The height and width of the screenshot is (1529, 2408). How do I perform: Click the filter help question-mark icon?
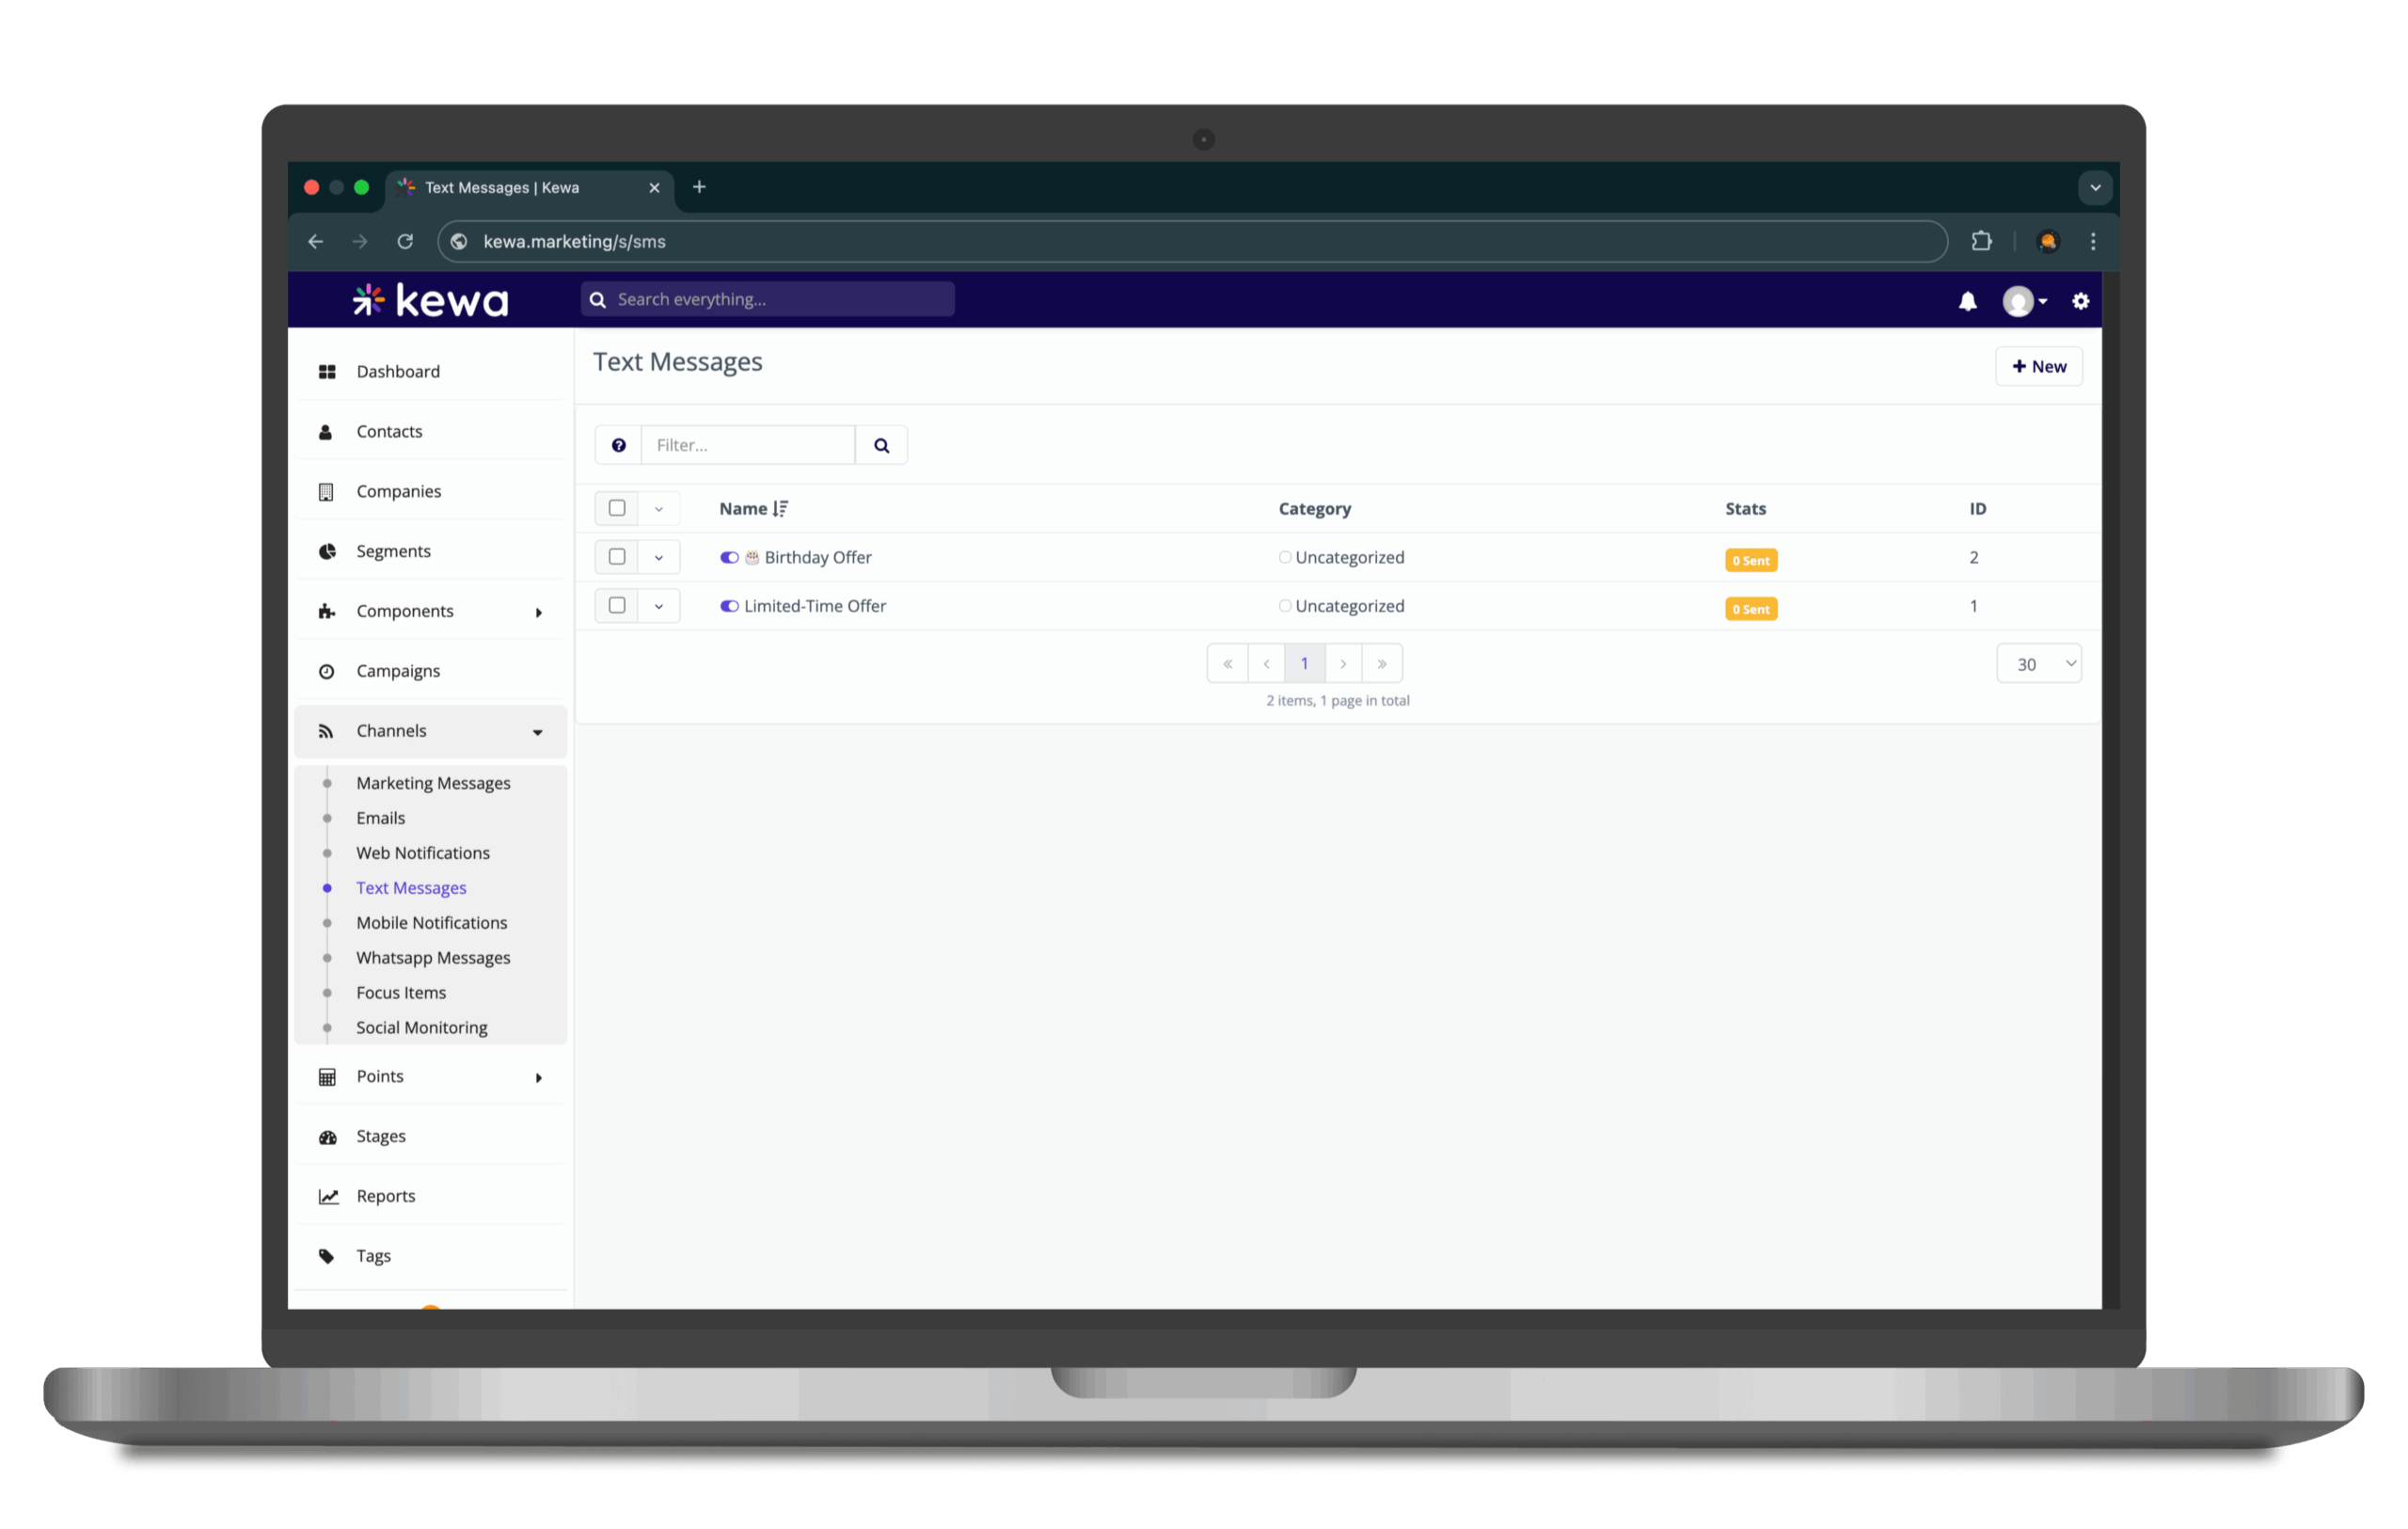tap(619, 445)
